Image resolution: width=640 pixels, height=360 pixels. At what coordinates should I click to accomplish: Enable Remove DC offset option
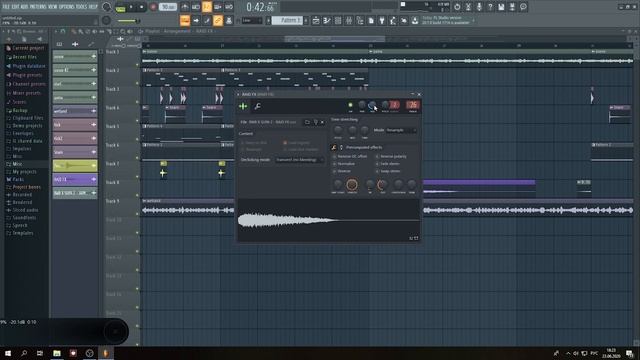[350, 156]
